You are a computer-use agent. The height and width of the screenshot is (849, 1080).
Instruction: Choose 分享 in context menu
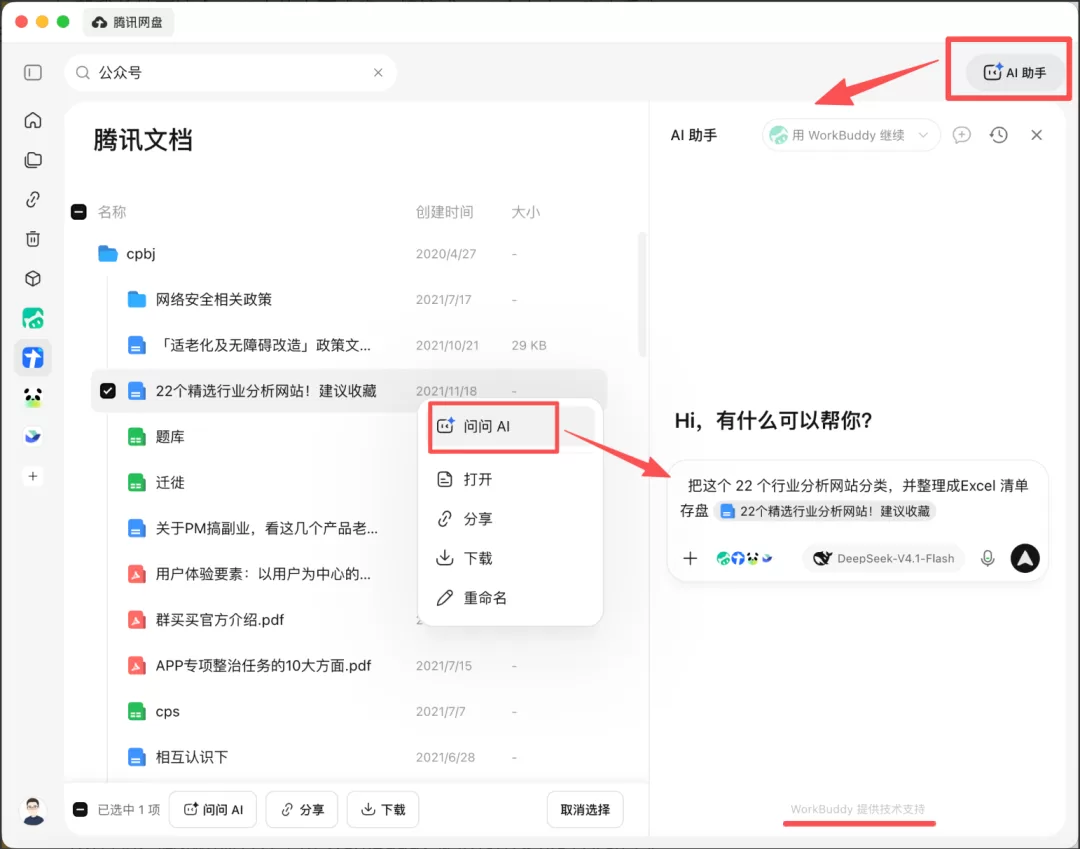coord(510,518)
